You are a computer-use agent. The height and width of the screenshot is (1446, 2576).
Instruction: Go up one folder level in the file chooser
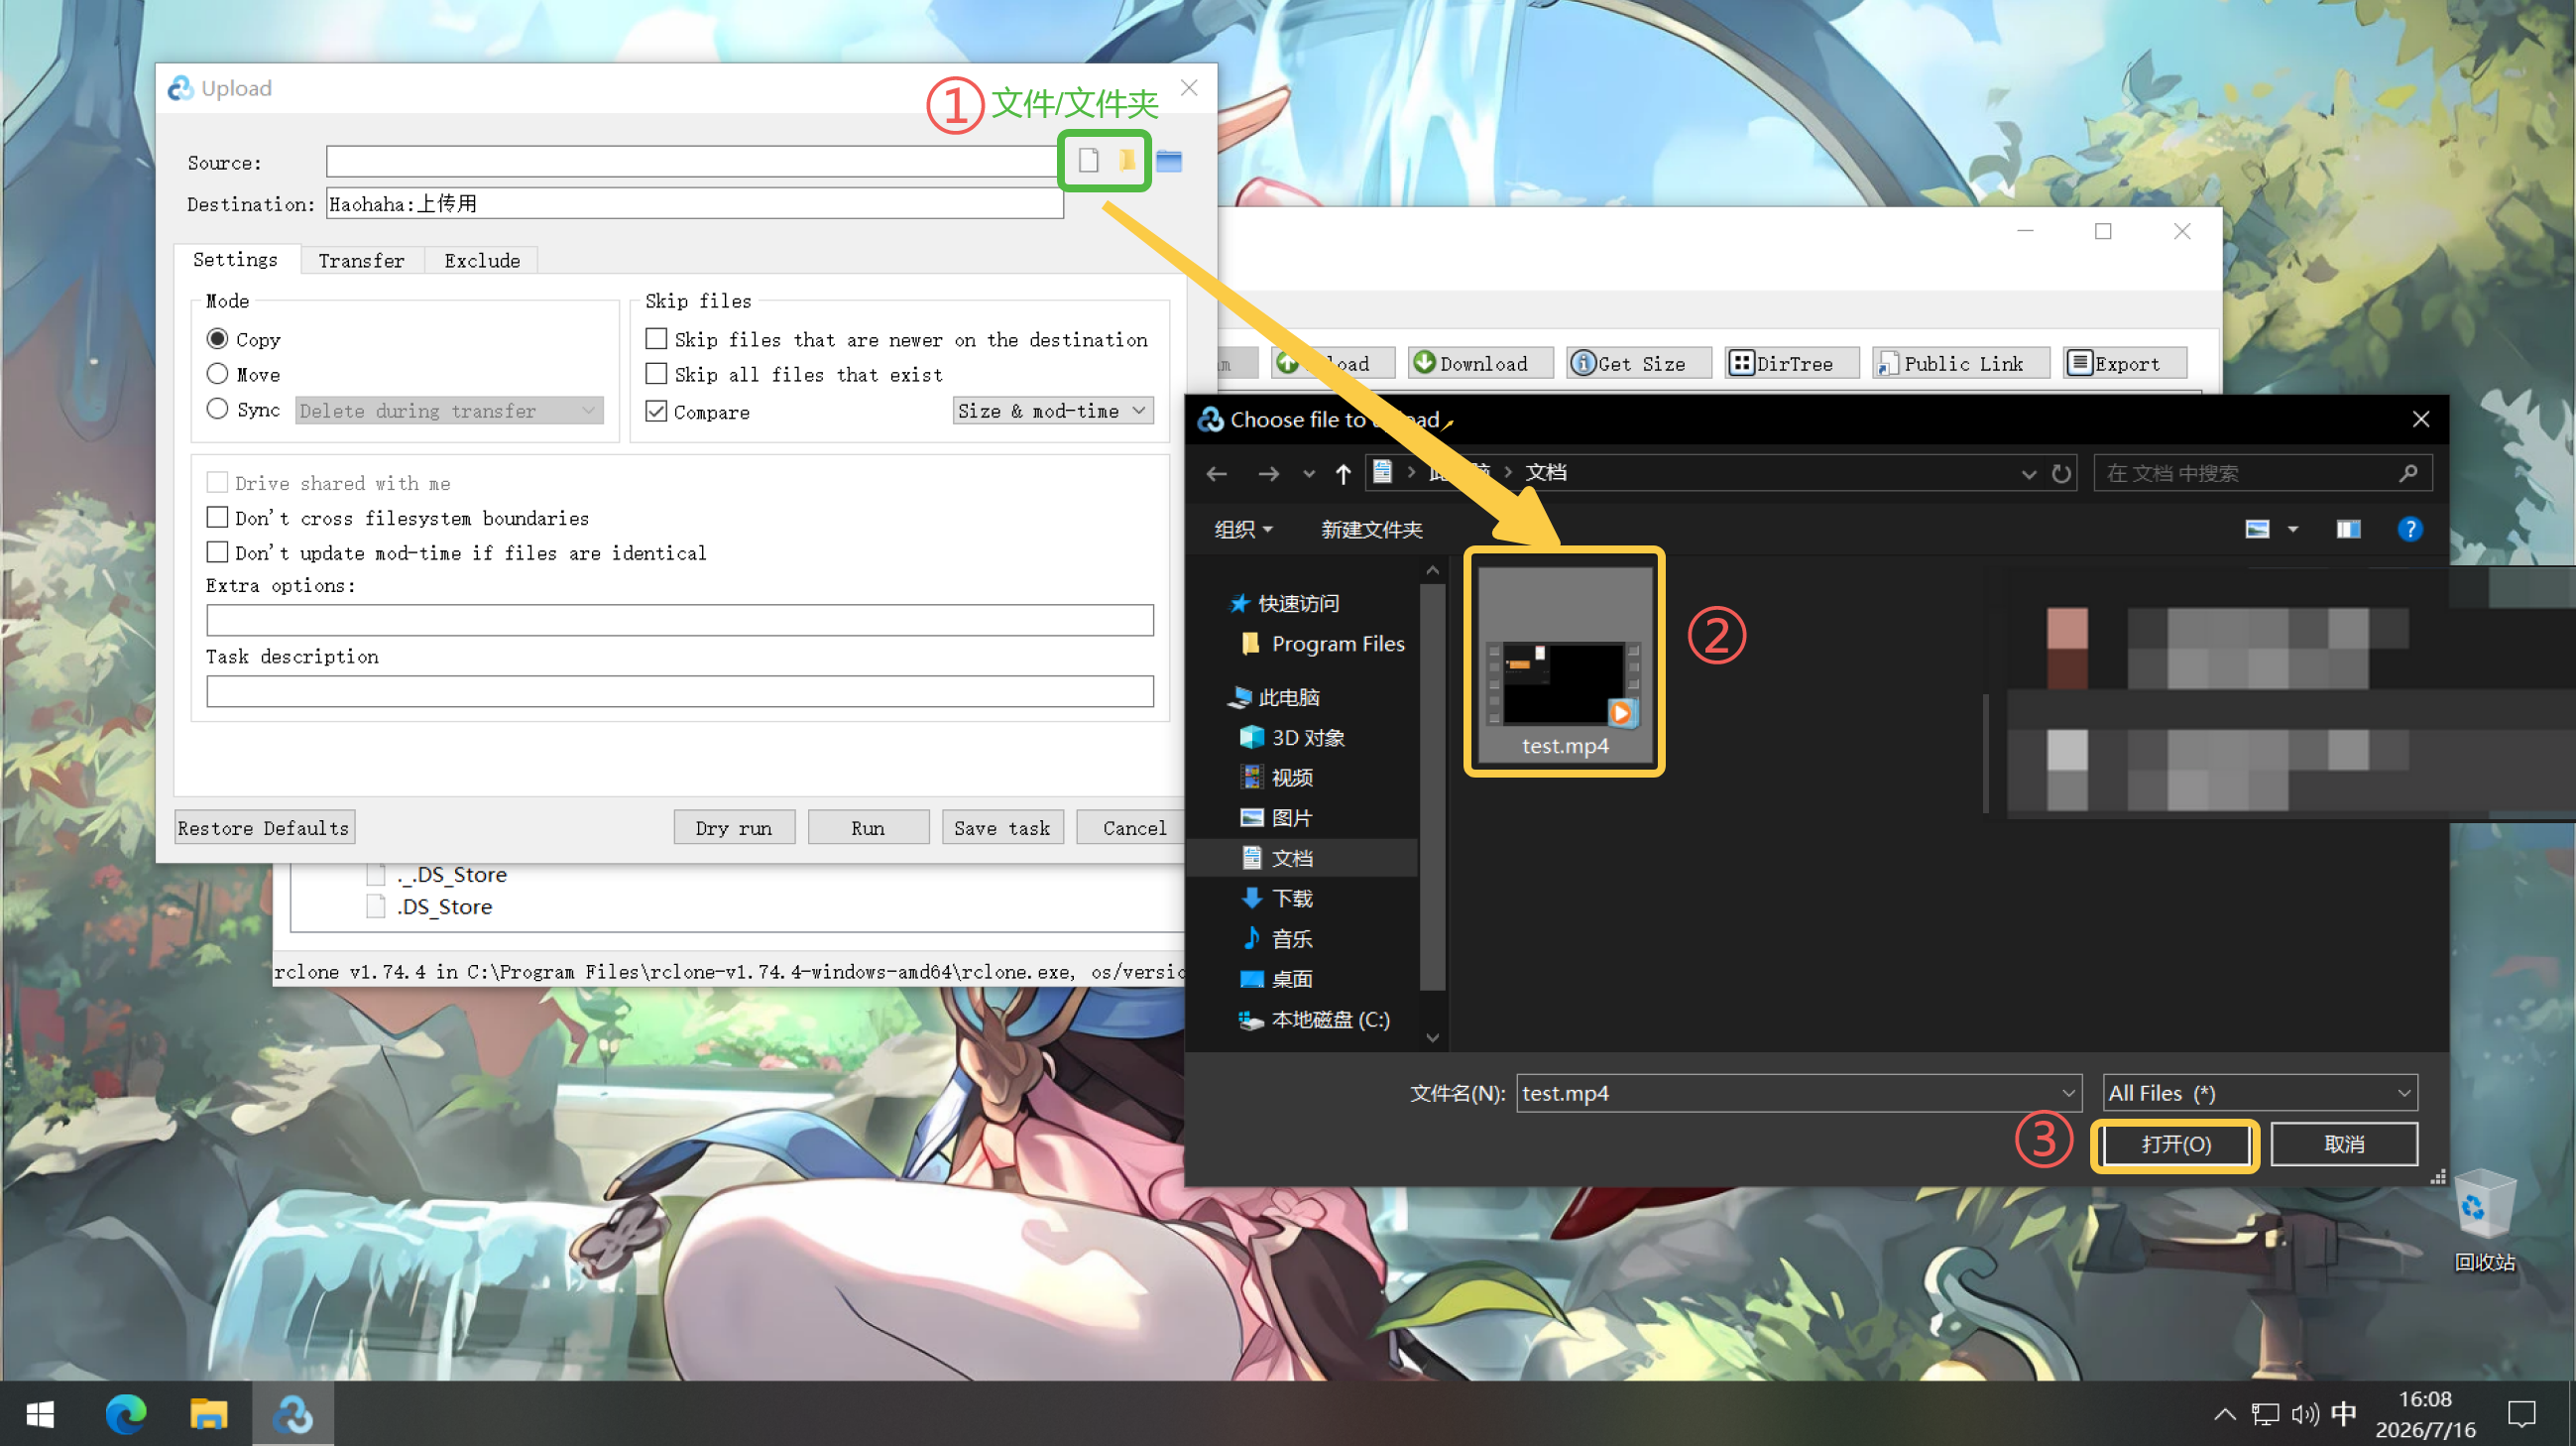(1343, 473)
